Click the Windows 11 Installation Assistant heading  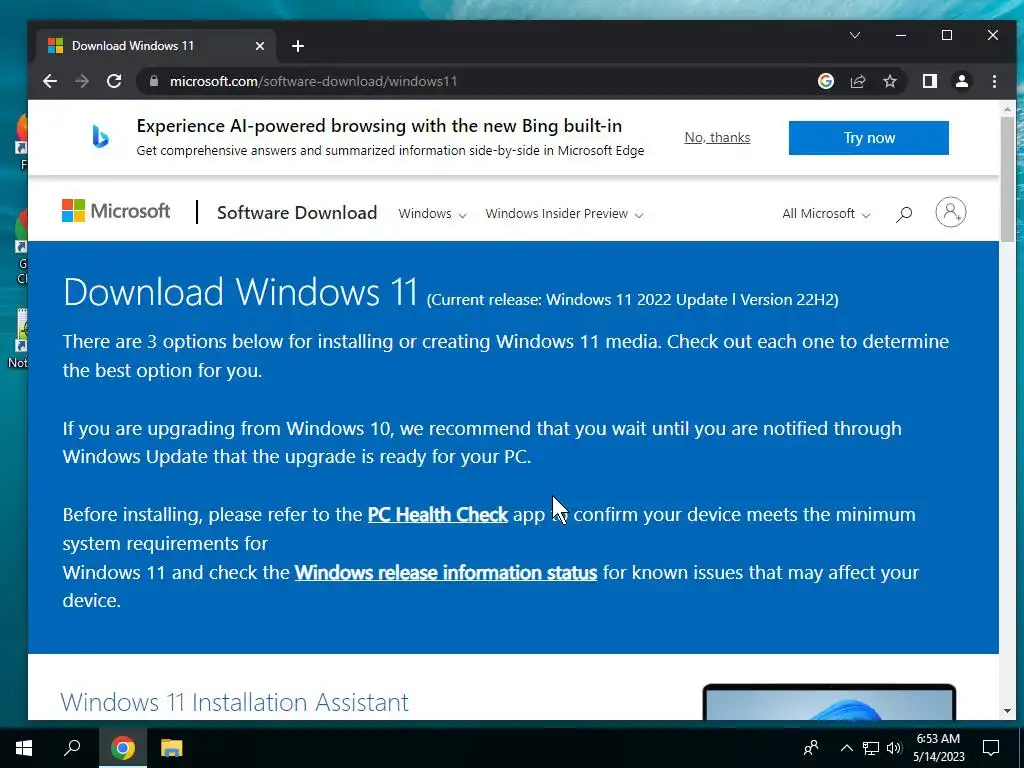point(234,702)
